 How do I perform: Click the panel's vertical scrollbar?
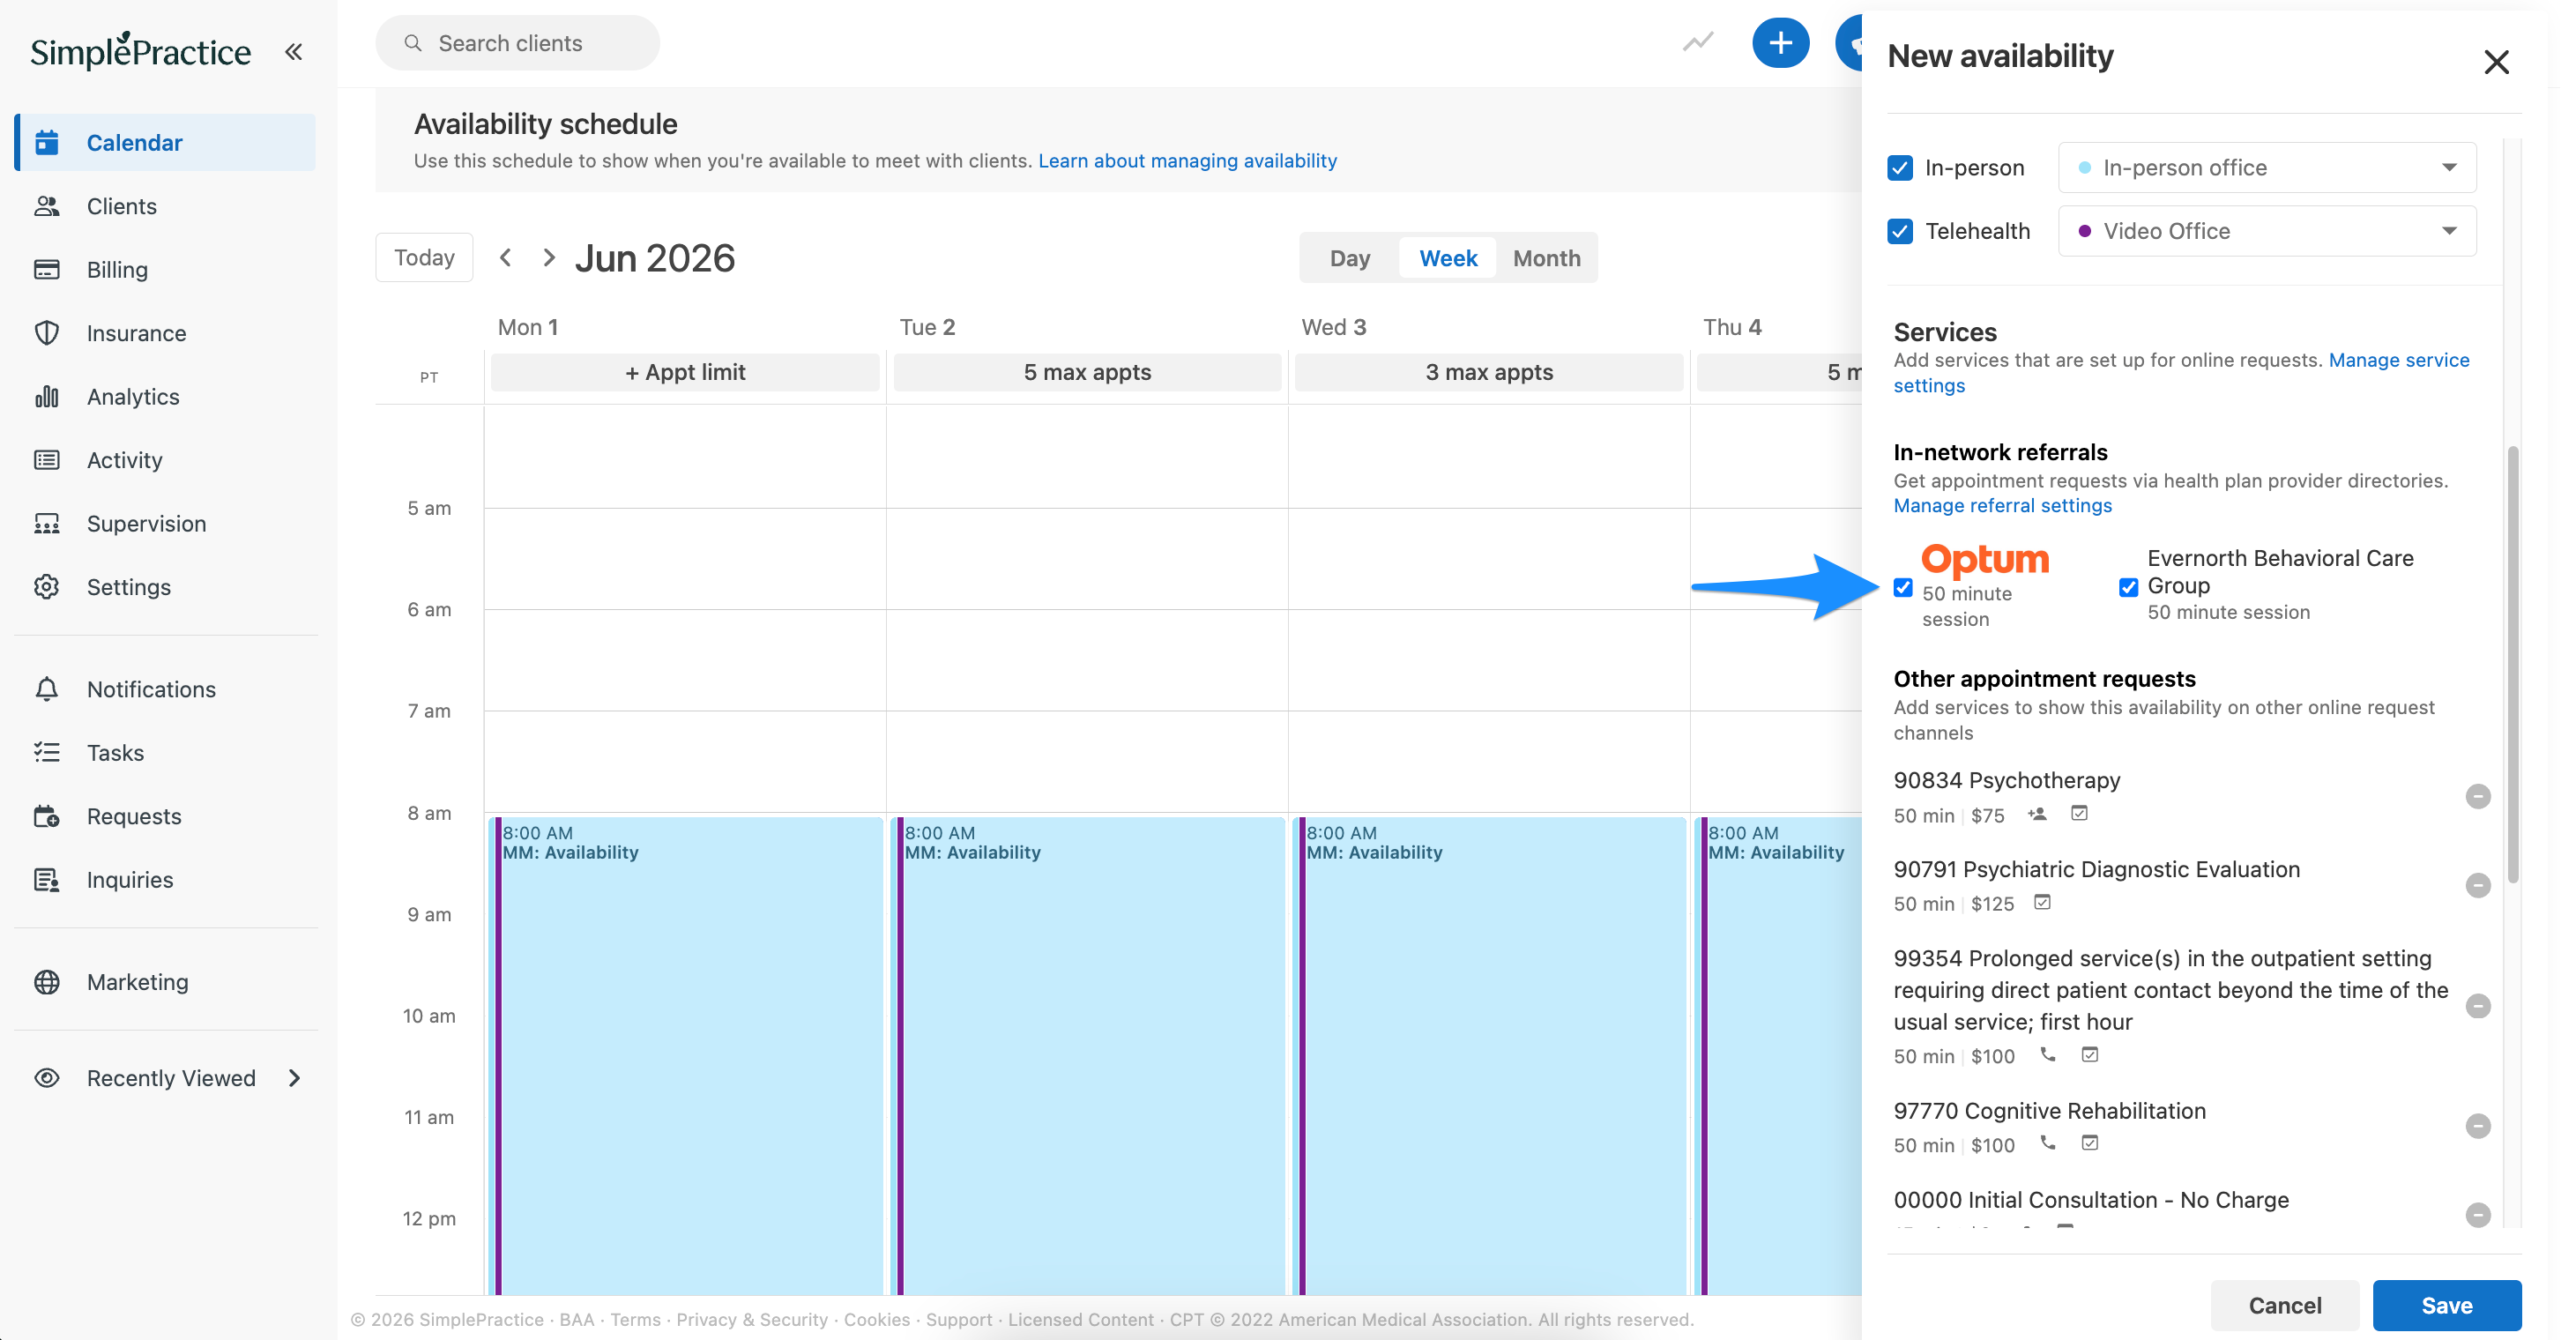2513,665
